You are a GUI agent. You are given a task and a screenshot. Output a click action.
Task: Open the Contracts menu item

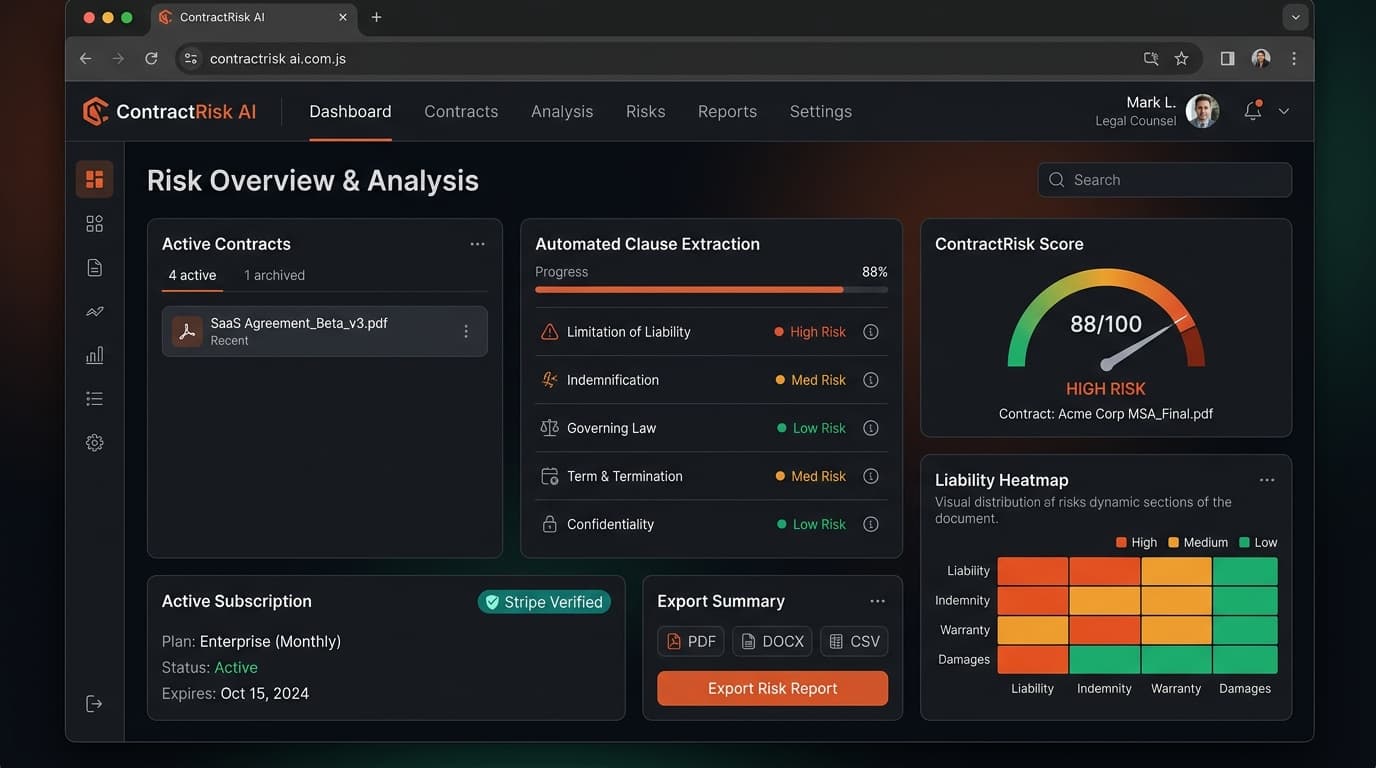pyautogui.click(x=461, y=111)
